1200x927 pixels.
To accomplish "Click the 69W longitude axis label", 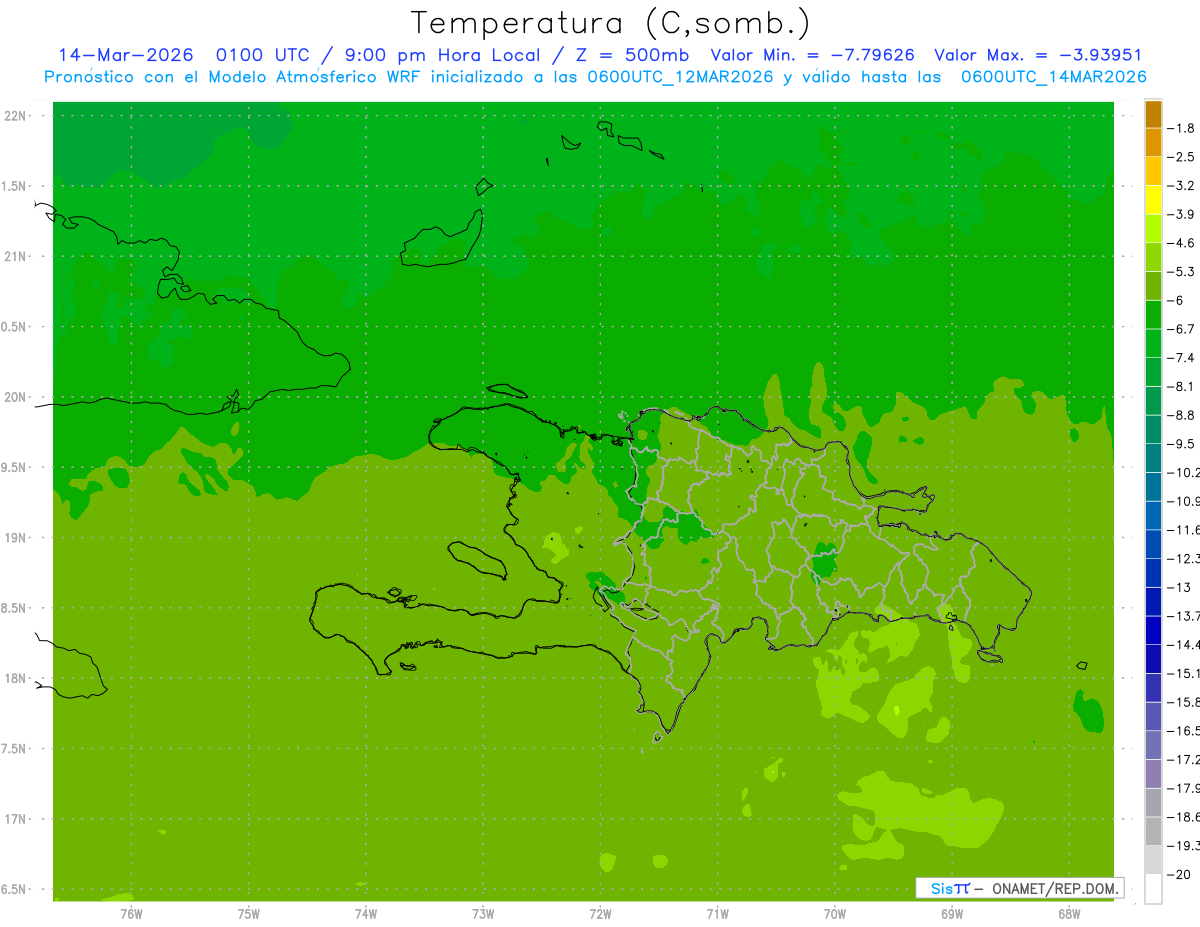I will tap(952, 914).
